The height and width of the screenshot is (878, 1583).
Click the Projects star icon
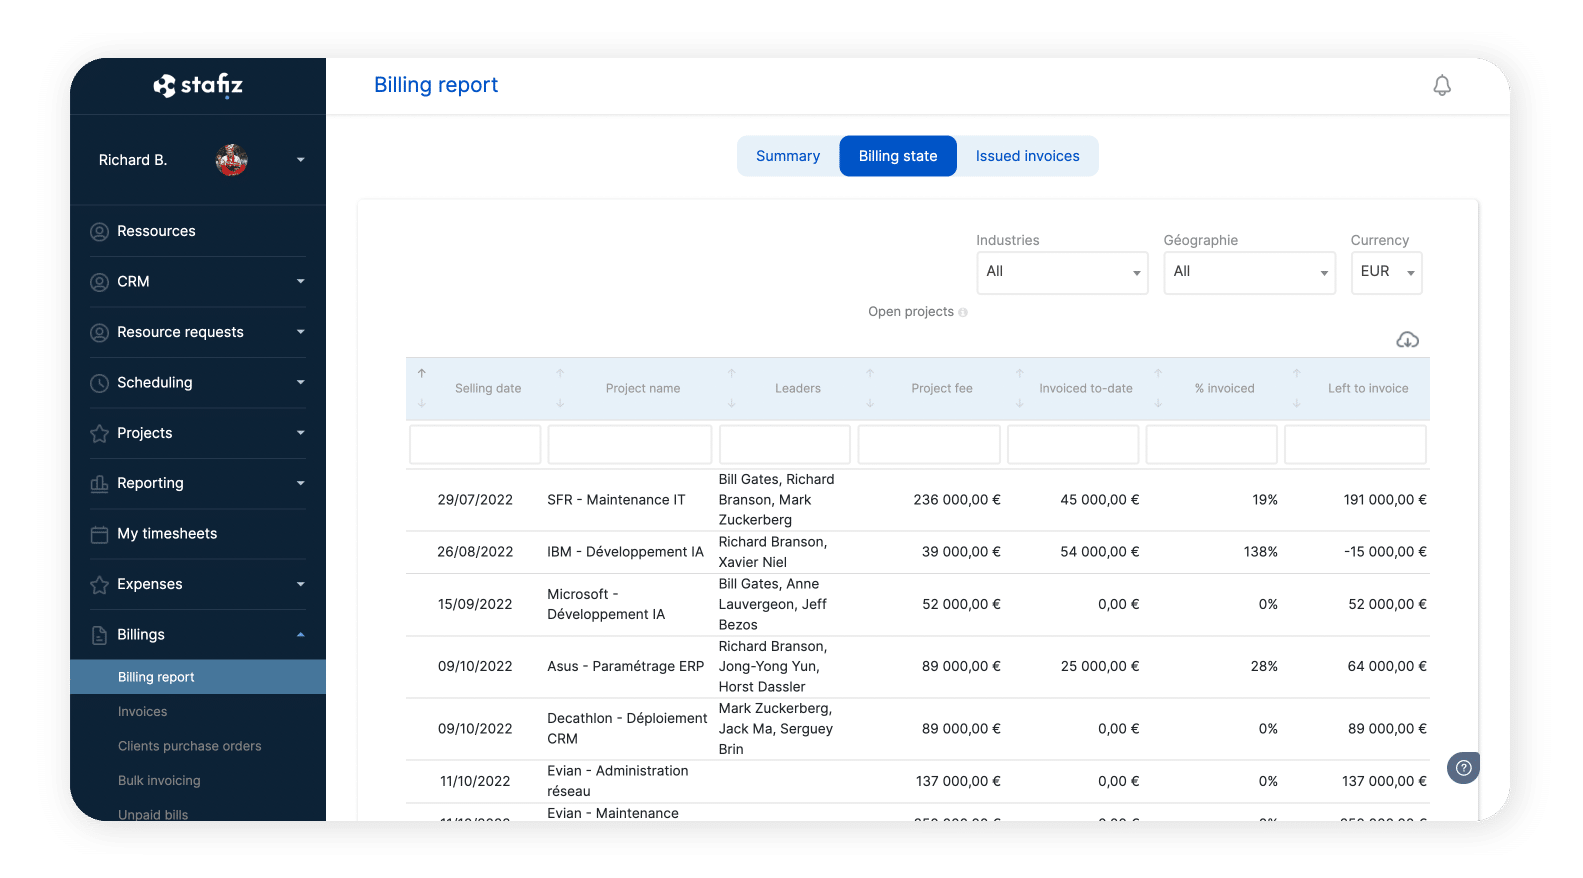click(99, 434)
